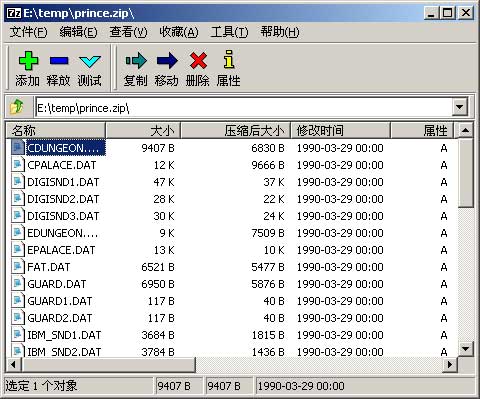
Task: Click the 测试 (Test) archive icon
Action: [x=90, y=61]
